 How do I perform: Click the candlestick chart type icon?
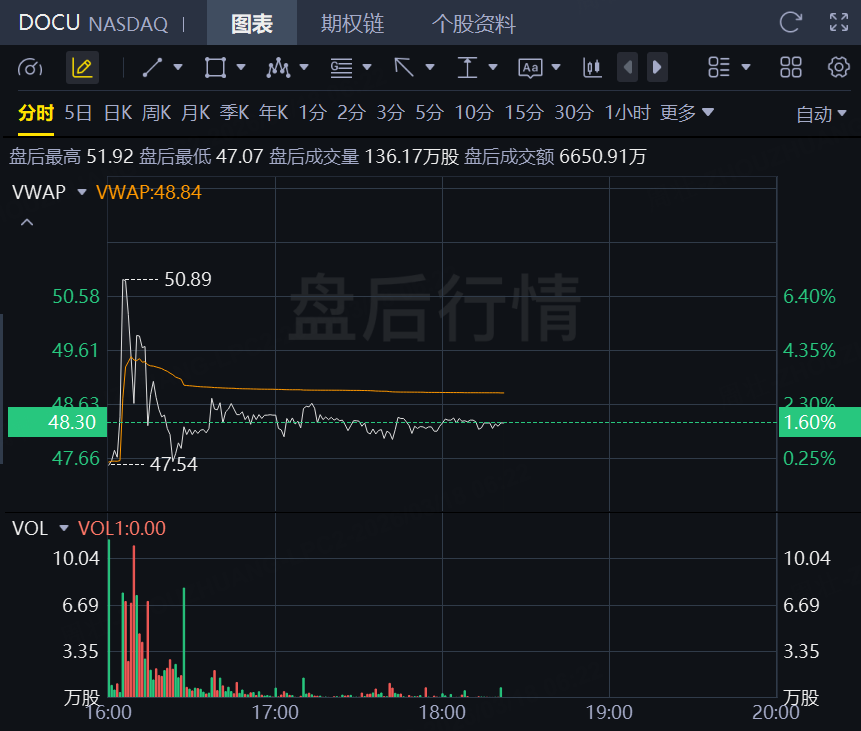pyautogui.click(x=592, y=68)
